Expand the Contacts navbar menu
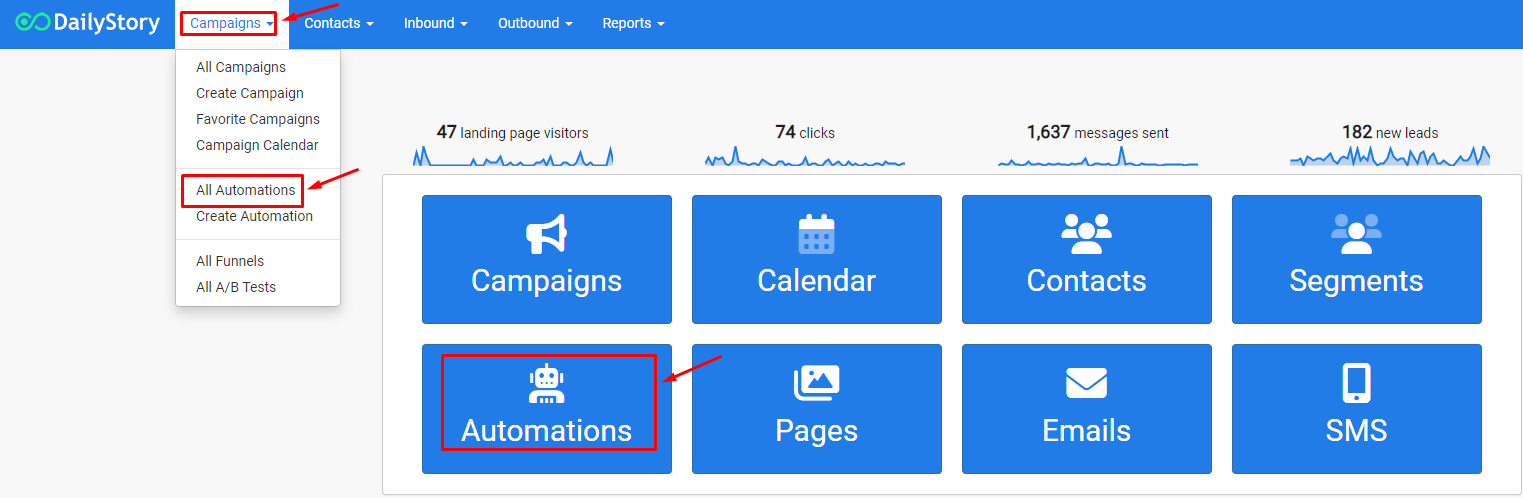1523x498 pixels. pyautogui.click(x=339, y=23)
